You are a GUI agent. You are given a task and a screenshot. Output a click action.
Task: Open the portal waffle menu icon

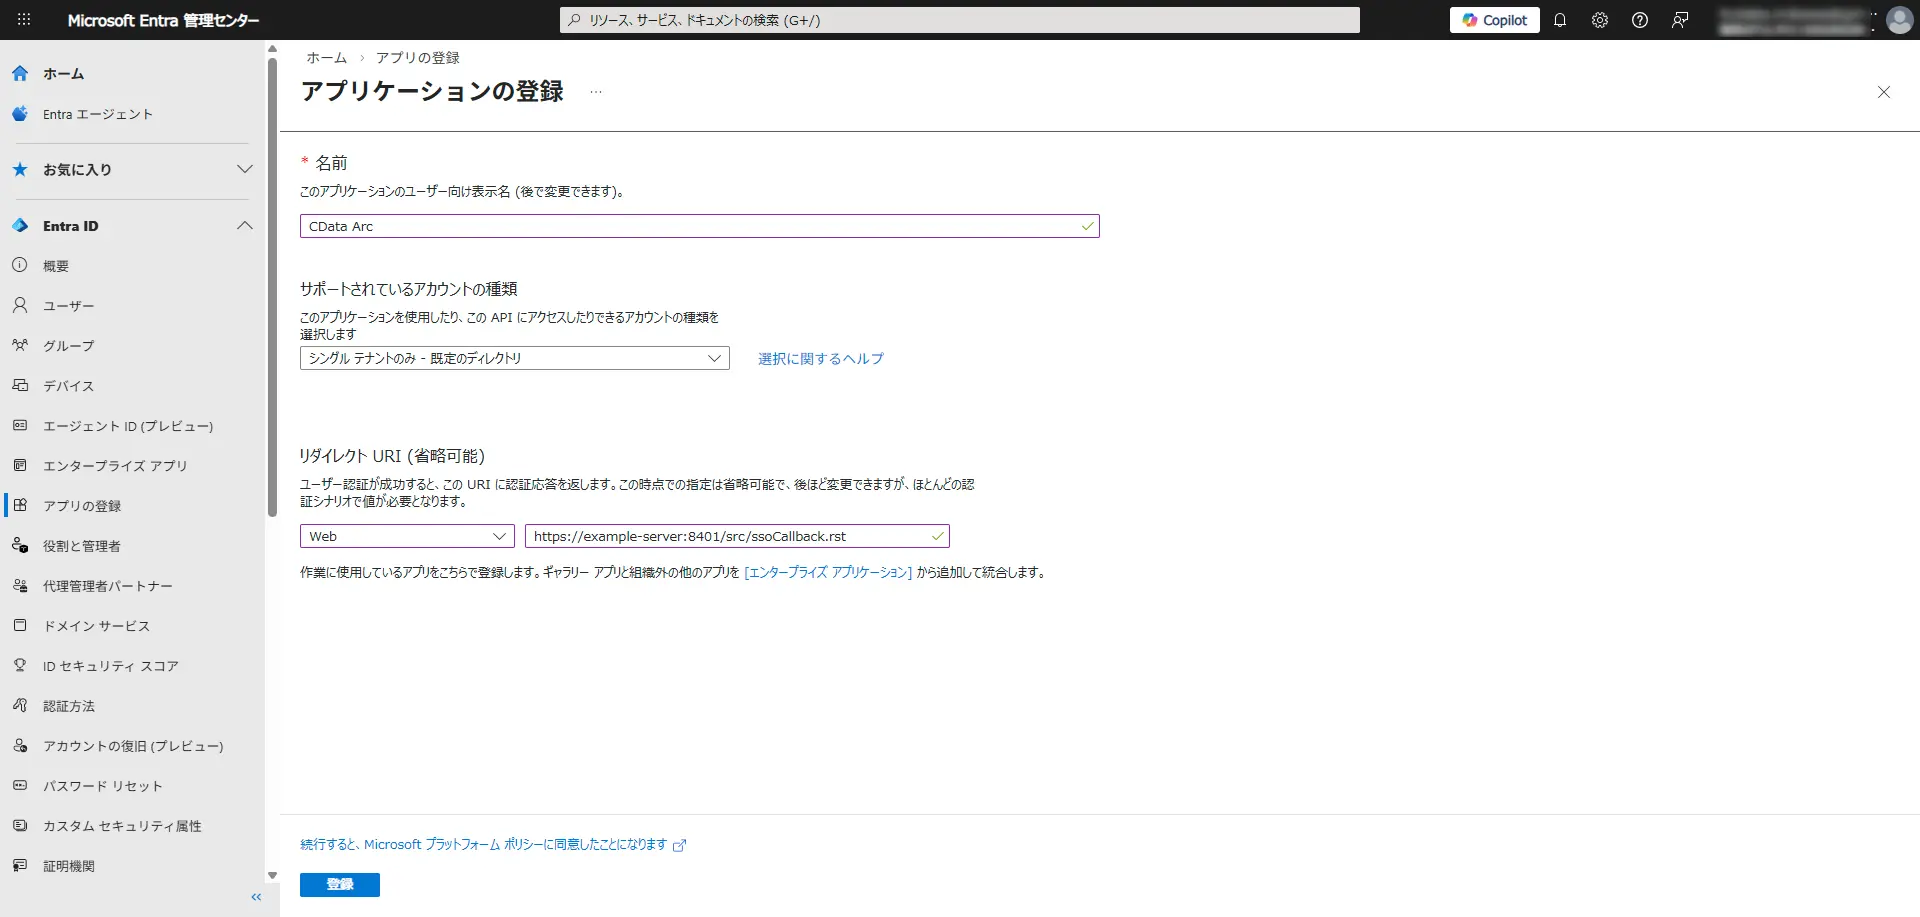pos(24,20)
